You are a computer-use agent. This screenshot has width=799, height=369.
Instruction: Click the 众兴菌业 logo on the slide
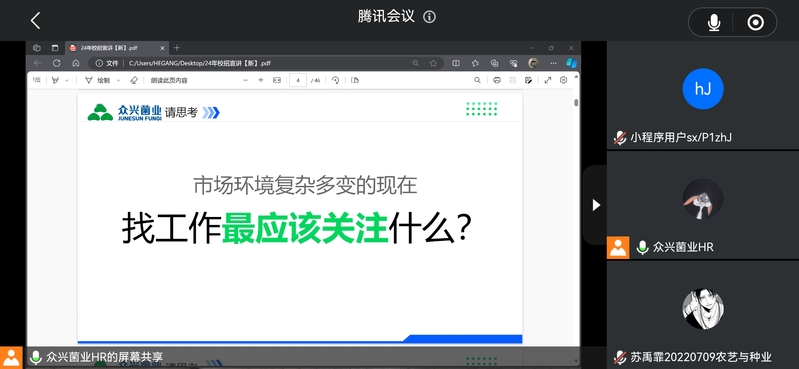tap(124, 112)
